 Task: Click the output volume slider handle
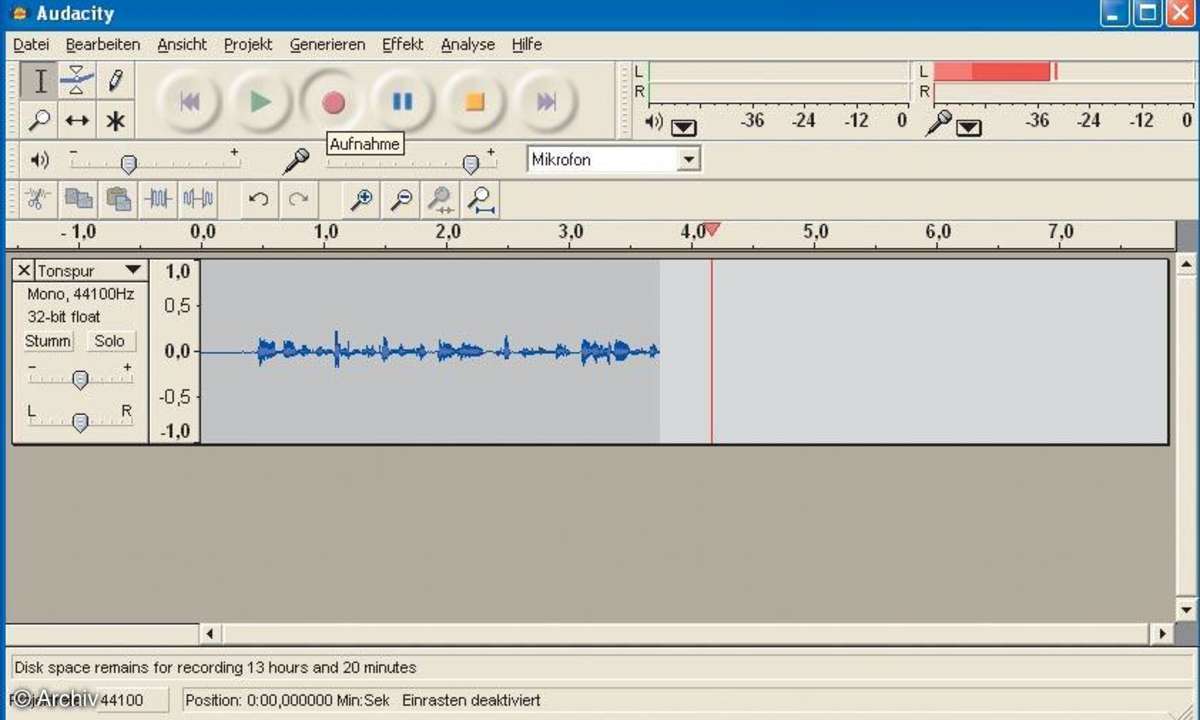coord(128,164)
